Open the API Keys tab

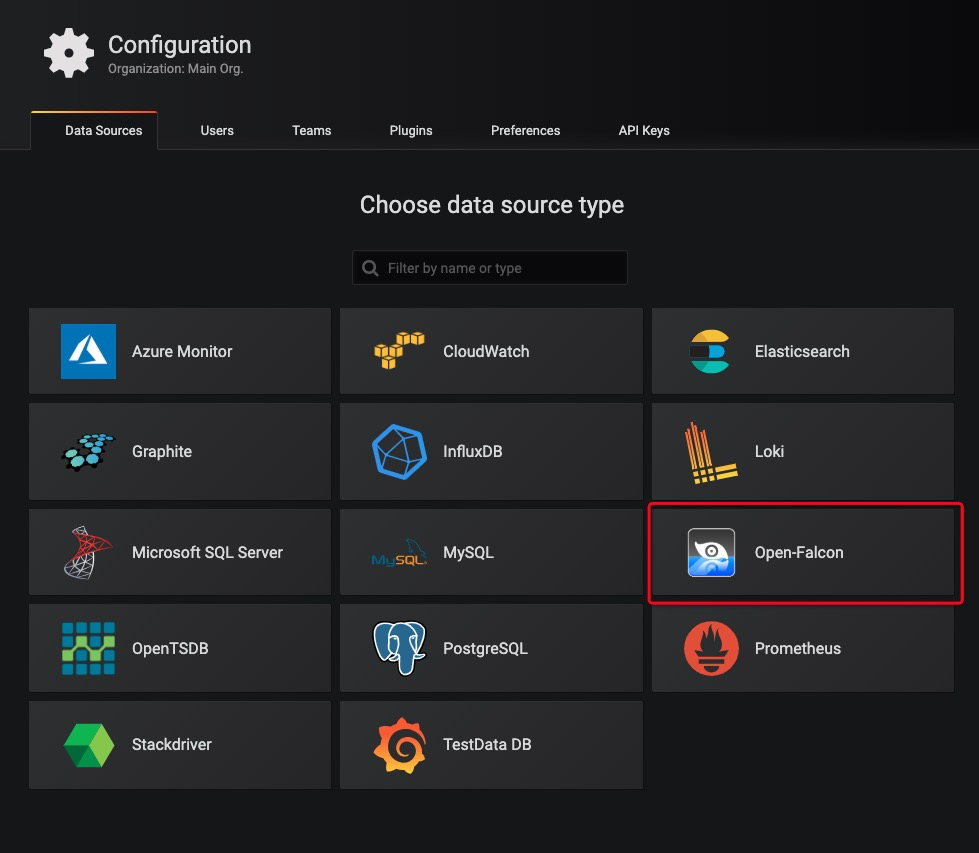click(x=644, y=131)
